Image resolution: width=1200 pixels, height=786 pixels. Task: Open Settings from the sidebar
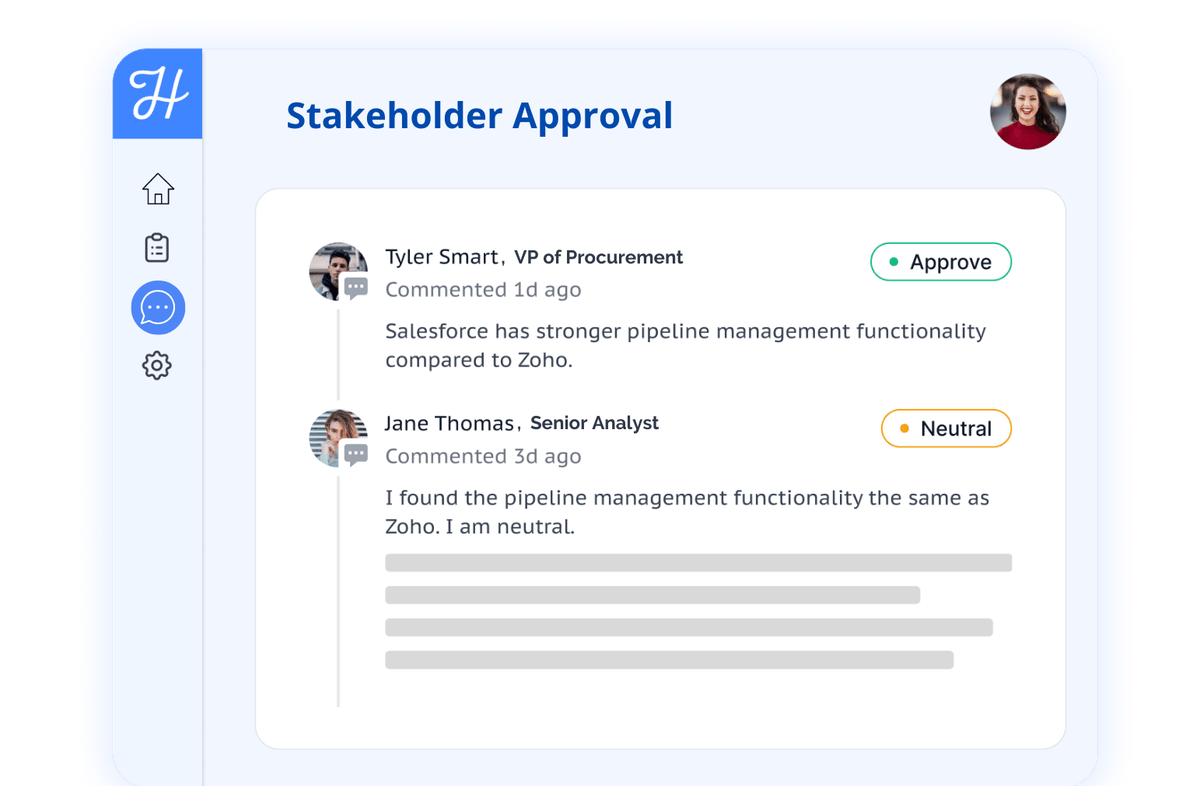157,365
